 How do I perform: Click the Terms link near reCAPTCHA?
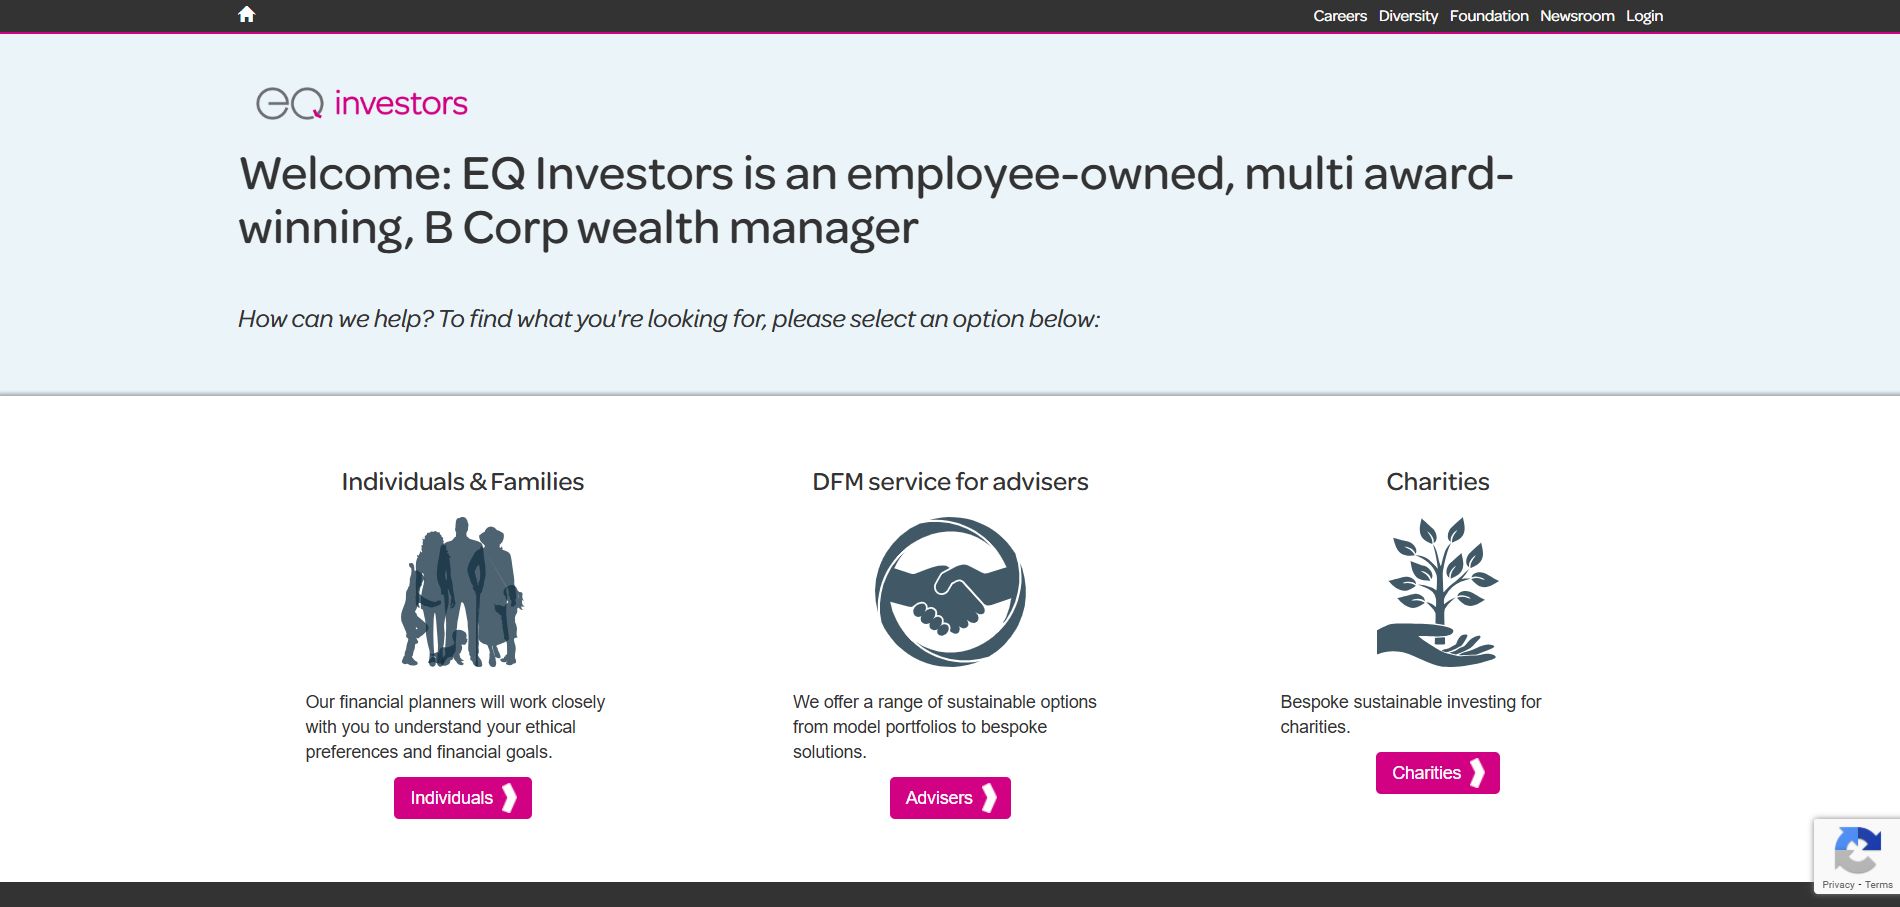(1878, 884)
